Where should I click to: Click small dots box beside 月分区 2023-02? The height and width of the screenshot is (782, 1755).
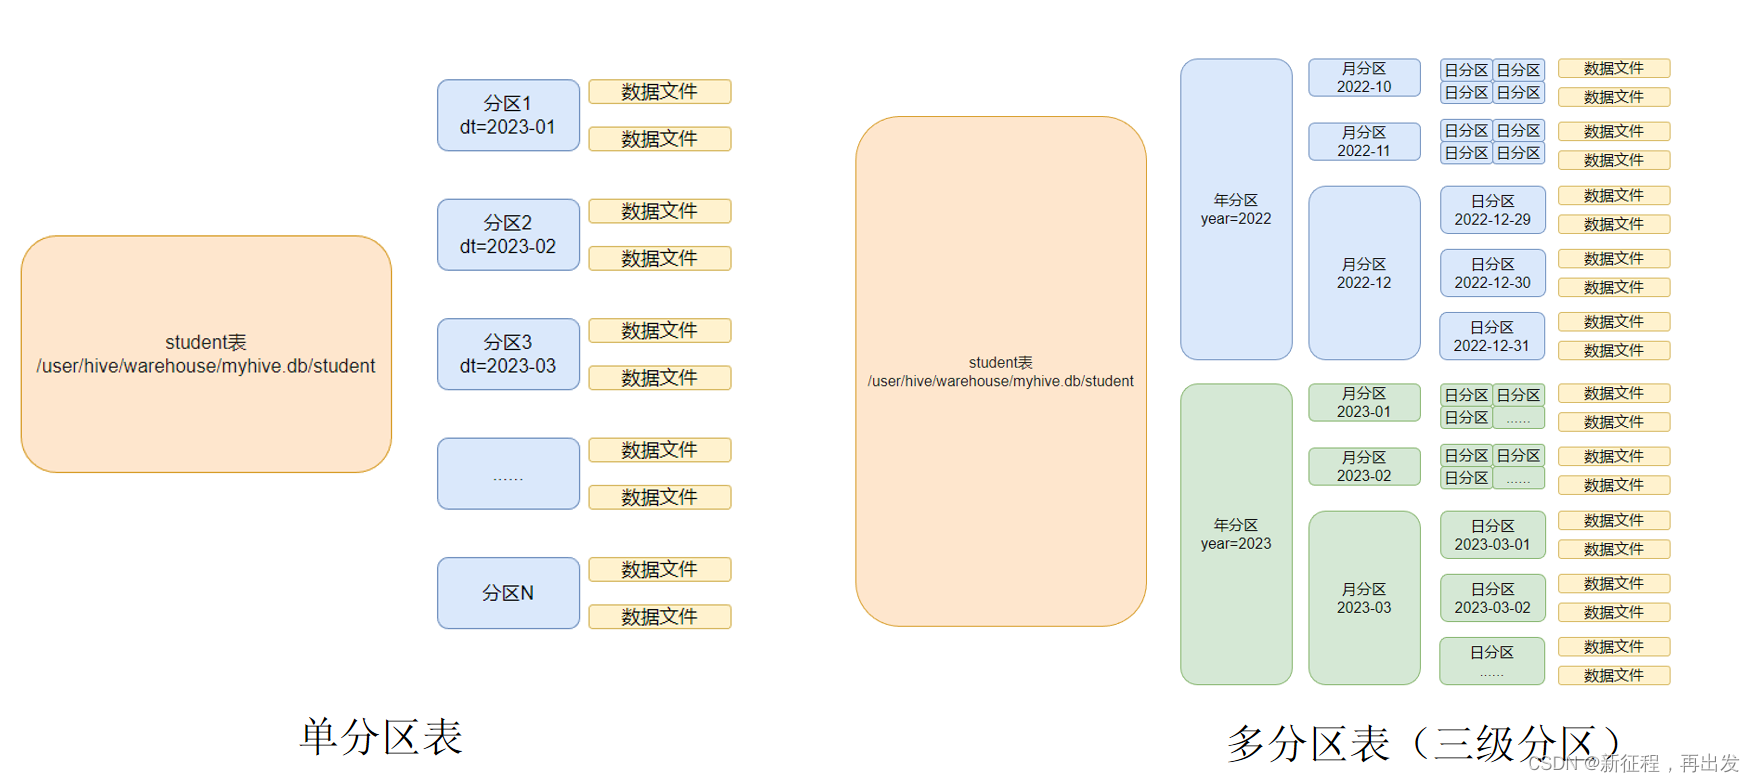(x=1518, y=479)
